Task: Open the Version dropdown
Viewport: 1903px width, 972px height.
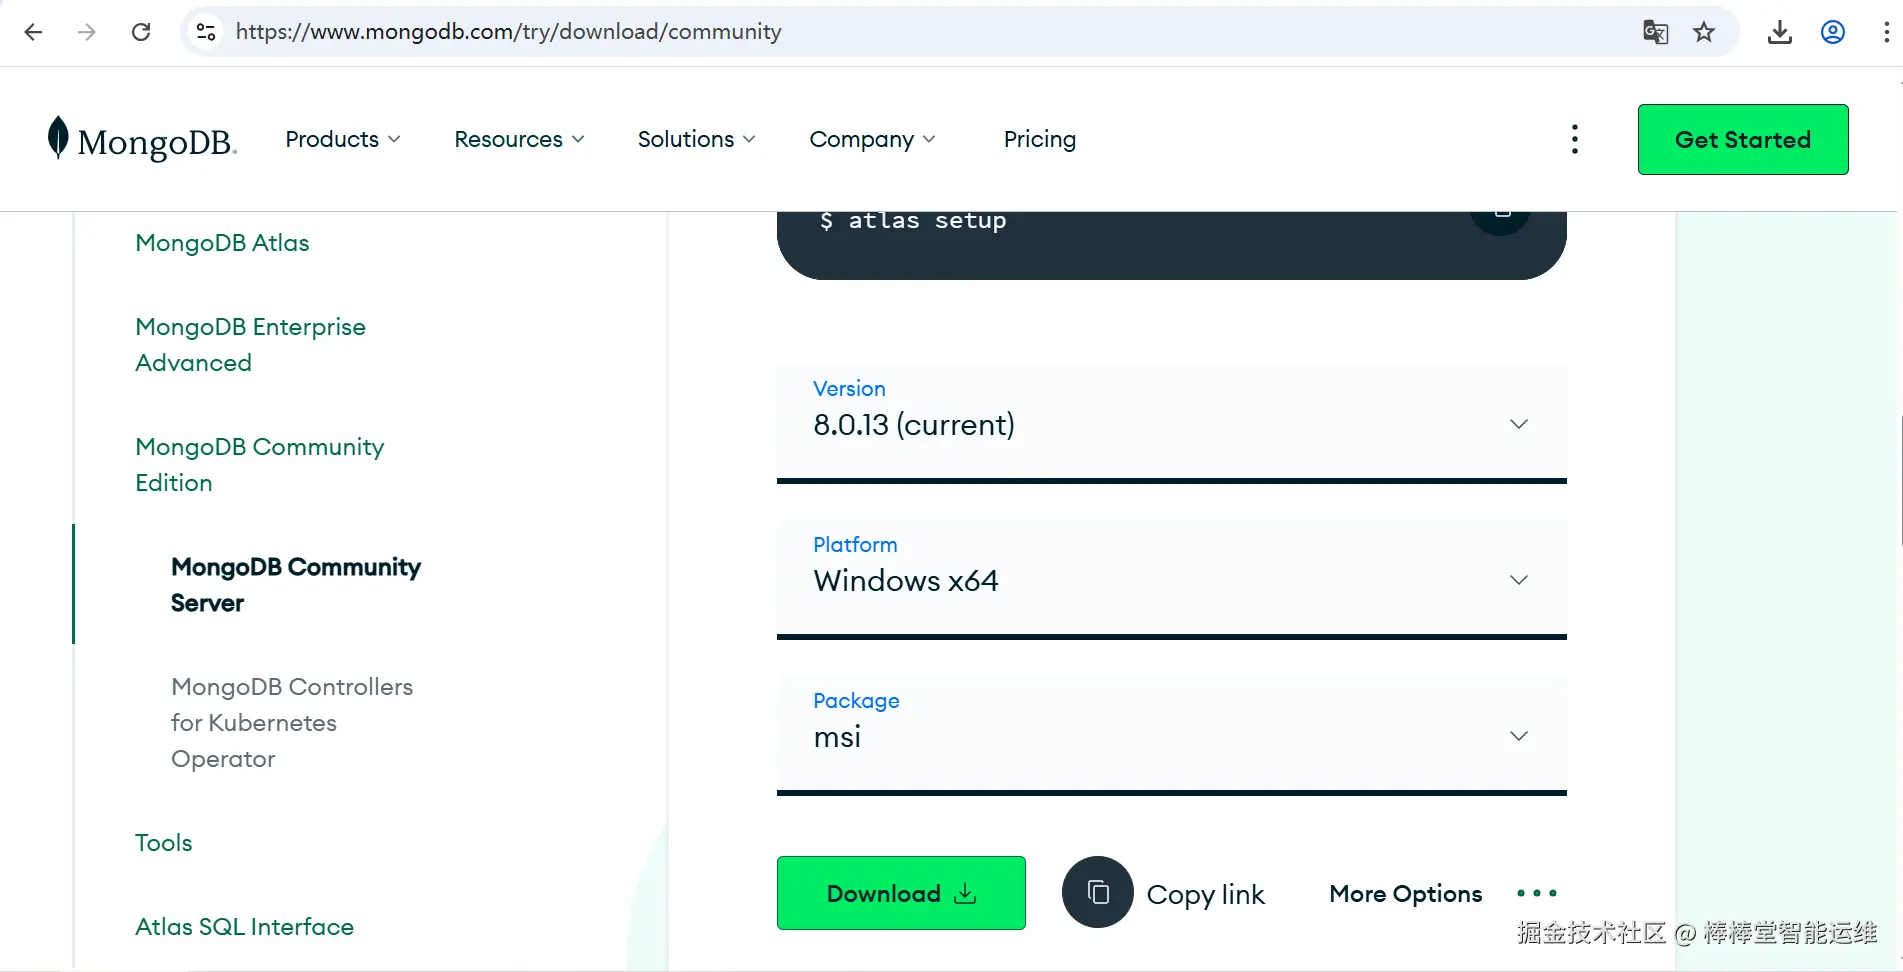Action: click(x=1172, y=423)
